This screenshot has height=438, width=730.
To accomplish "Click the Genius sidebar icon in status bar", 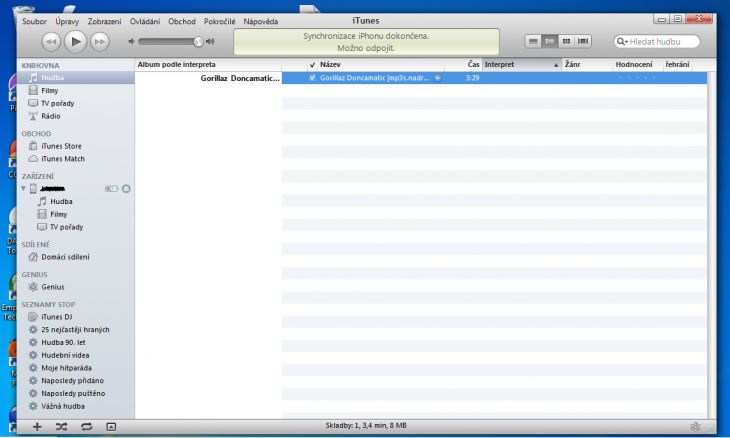I will [x=695, y=426].
